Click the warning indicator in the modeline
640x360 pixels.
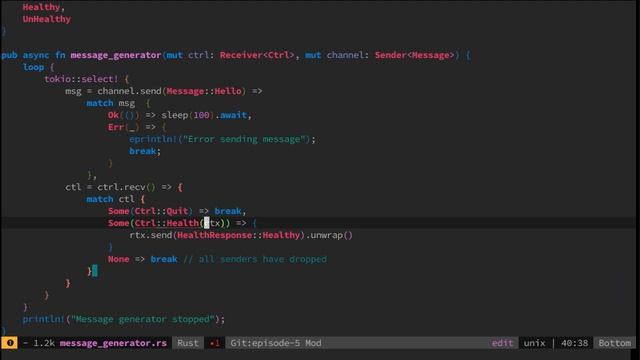[x=9, y=343]
